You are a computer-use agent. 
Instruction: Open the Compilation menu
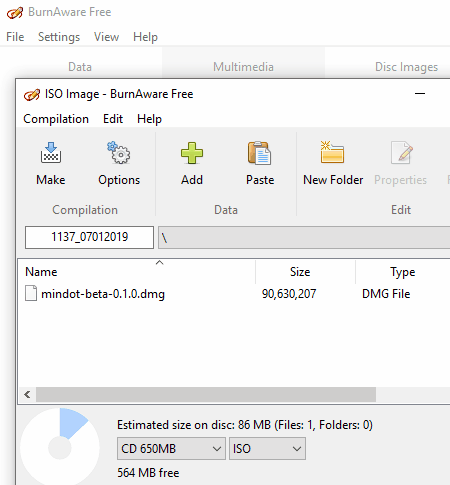coord(56,119)
